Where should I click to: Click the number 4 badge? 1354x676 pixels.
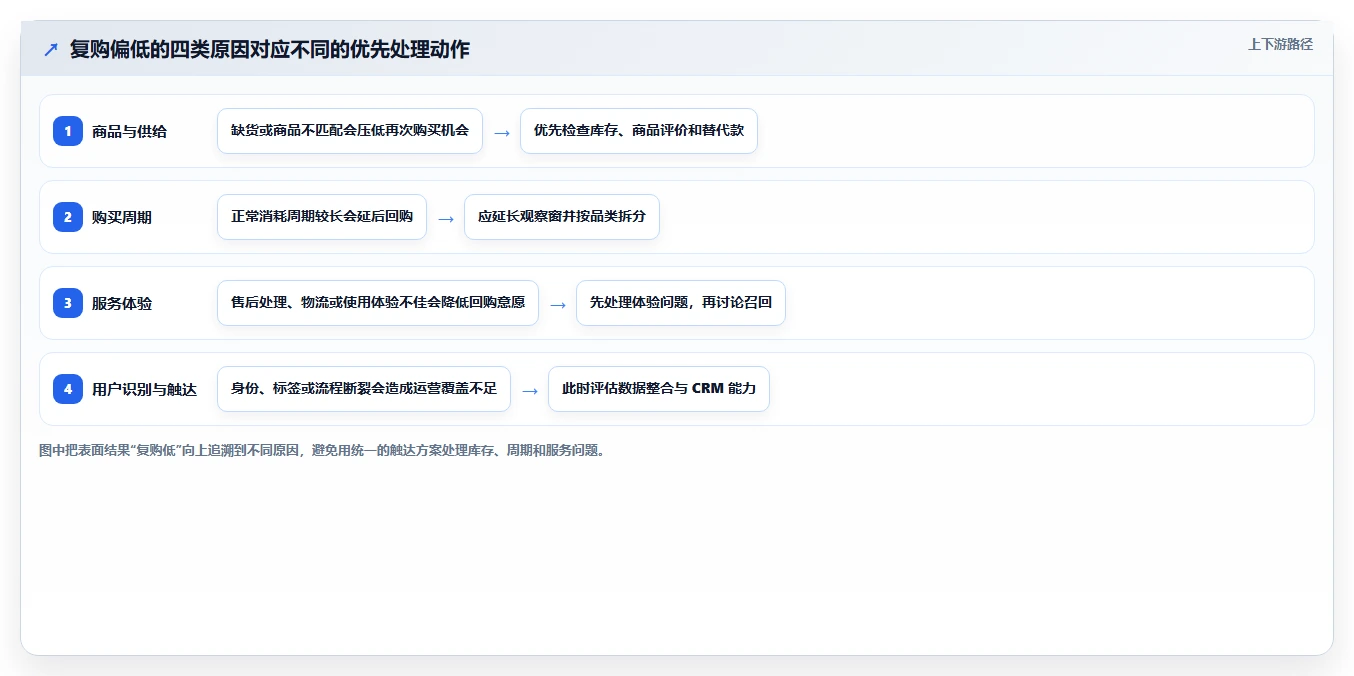(68, 389)
